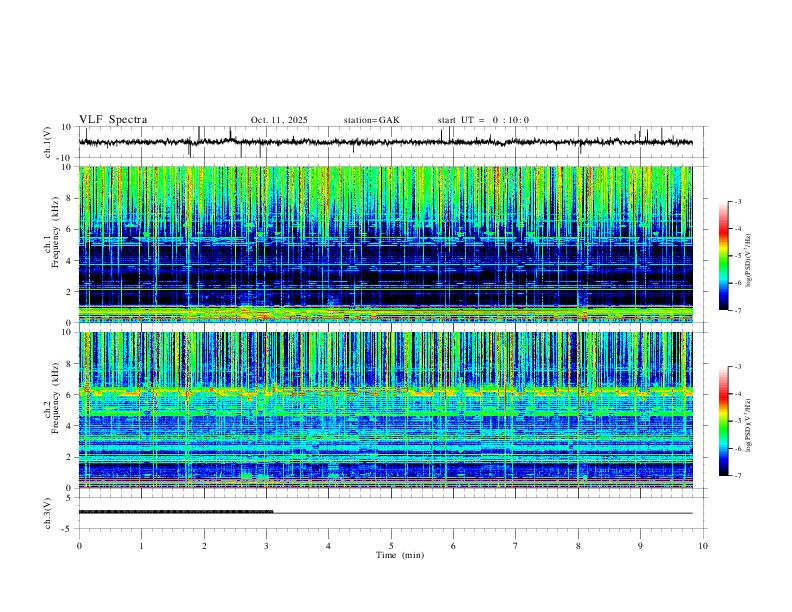The image size is (792, 612).
Task: Click the '8' kHz tick on ch.1 axis
Action: click(70, 198)
